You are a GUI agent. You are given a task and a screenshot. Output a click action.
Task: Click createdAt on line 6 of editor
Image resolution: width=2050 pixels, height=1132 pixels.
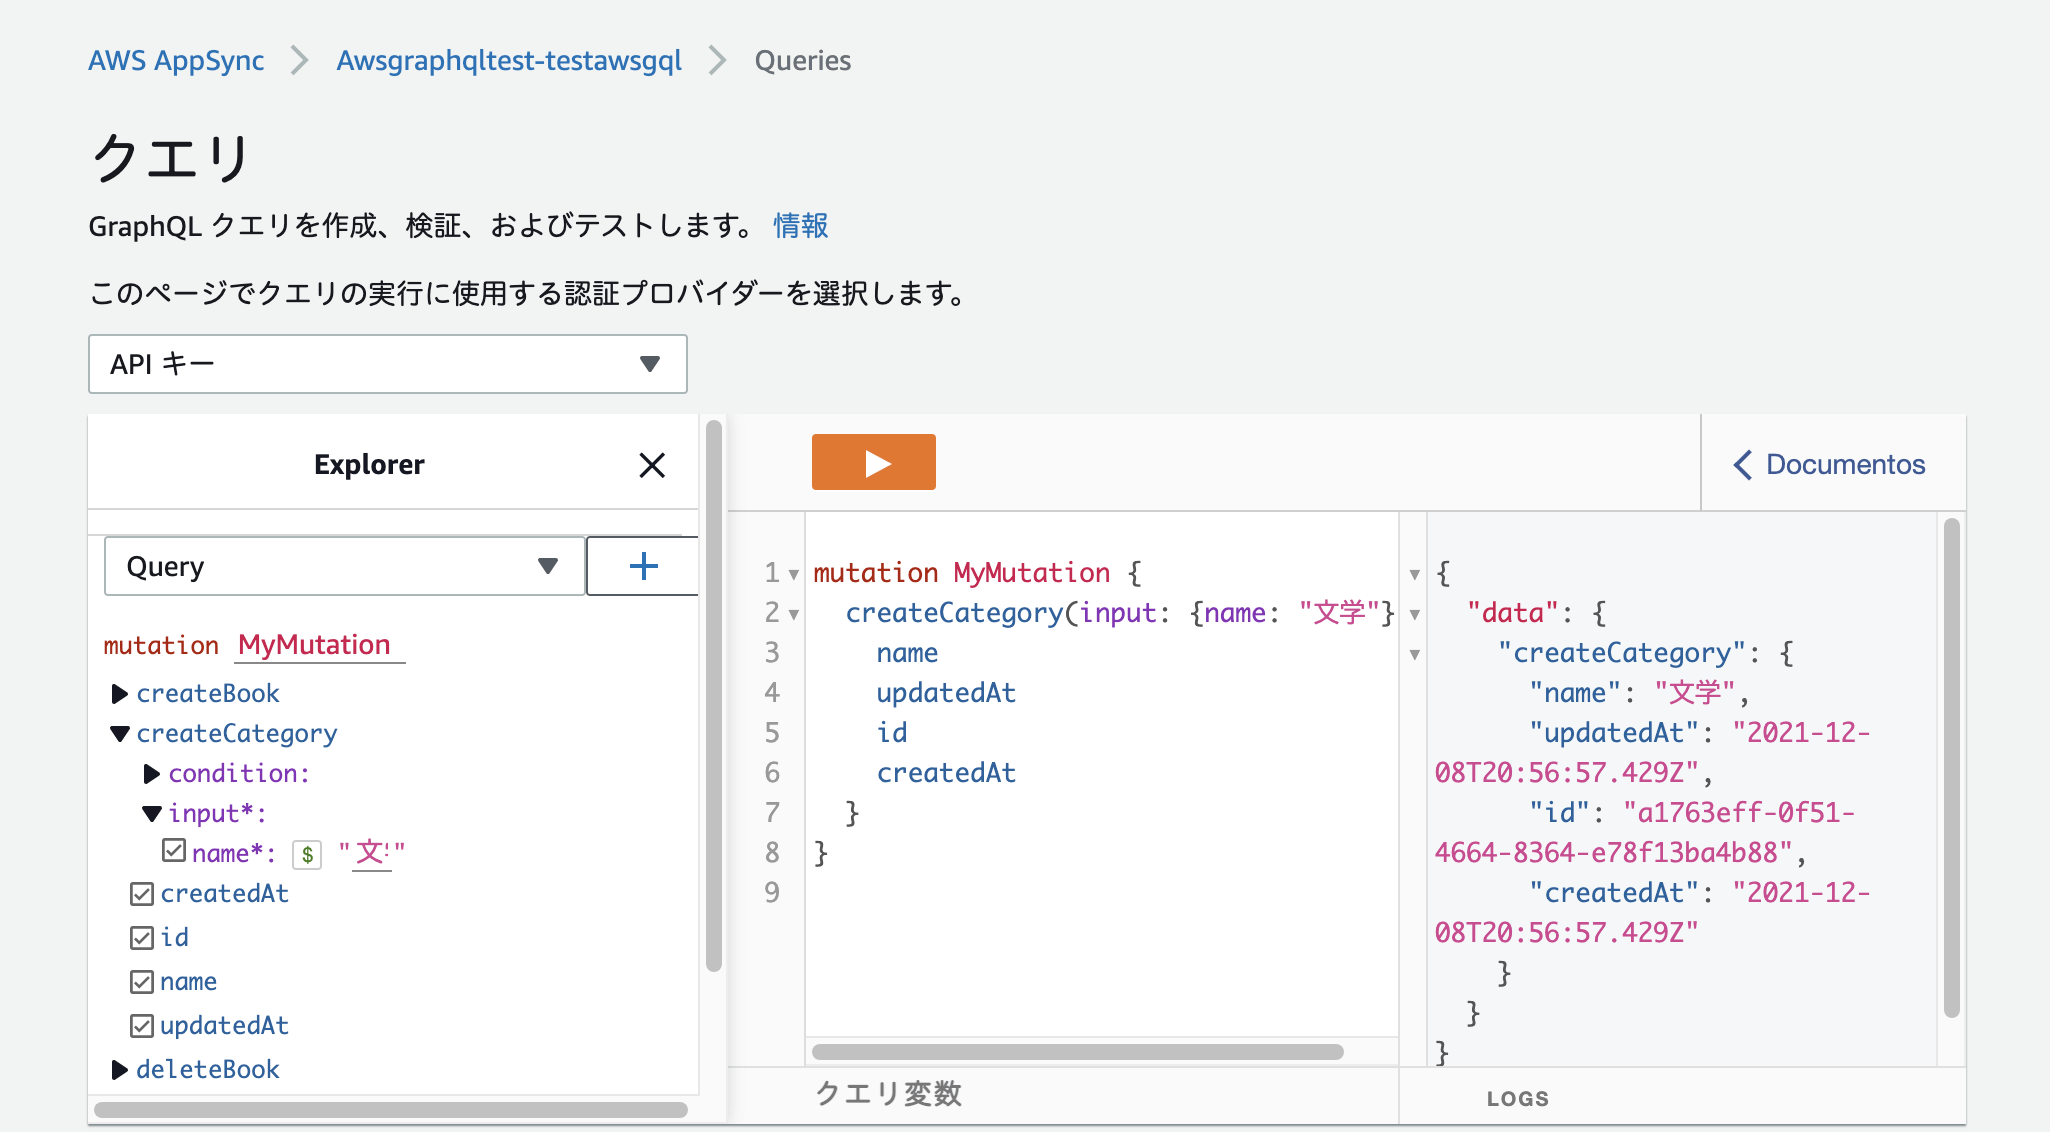tap(946, 772)
